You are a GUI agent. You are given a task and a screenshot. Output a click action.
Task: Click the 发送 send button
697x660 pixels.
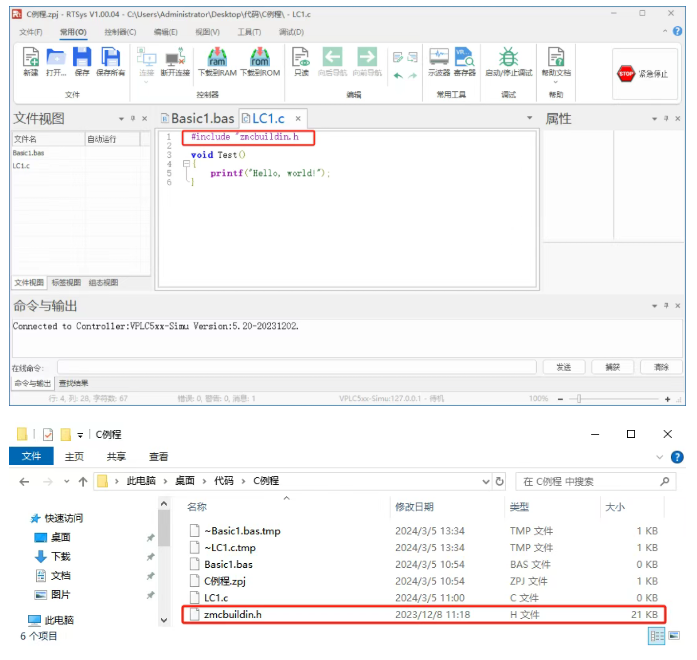click(563, 367)
